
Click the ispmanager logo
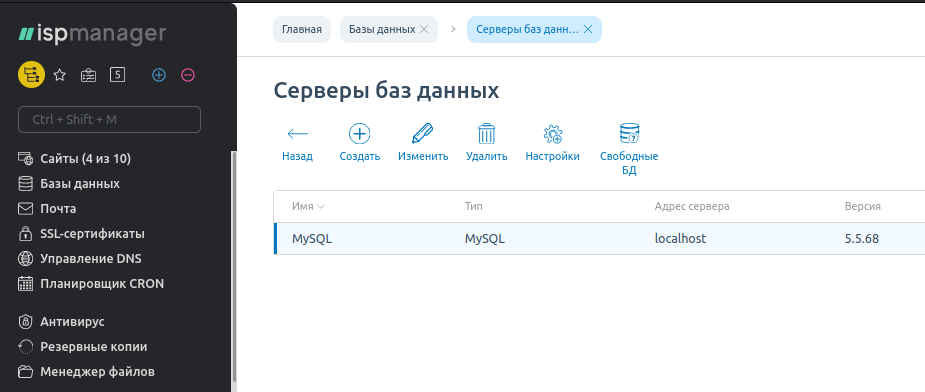coord(92,34)
